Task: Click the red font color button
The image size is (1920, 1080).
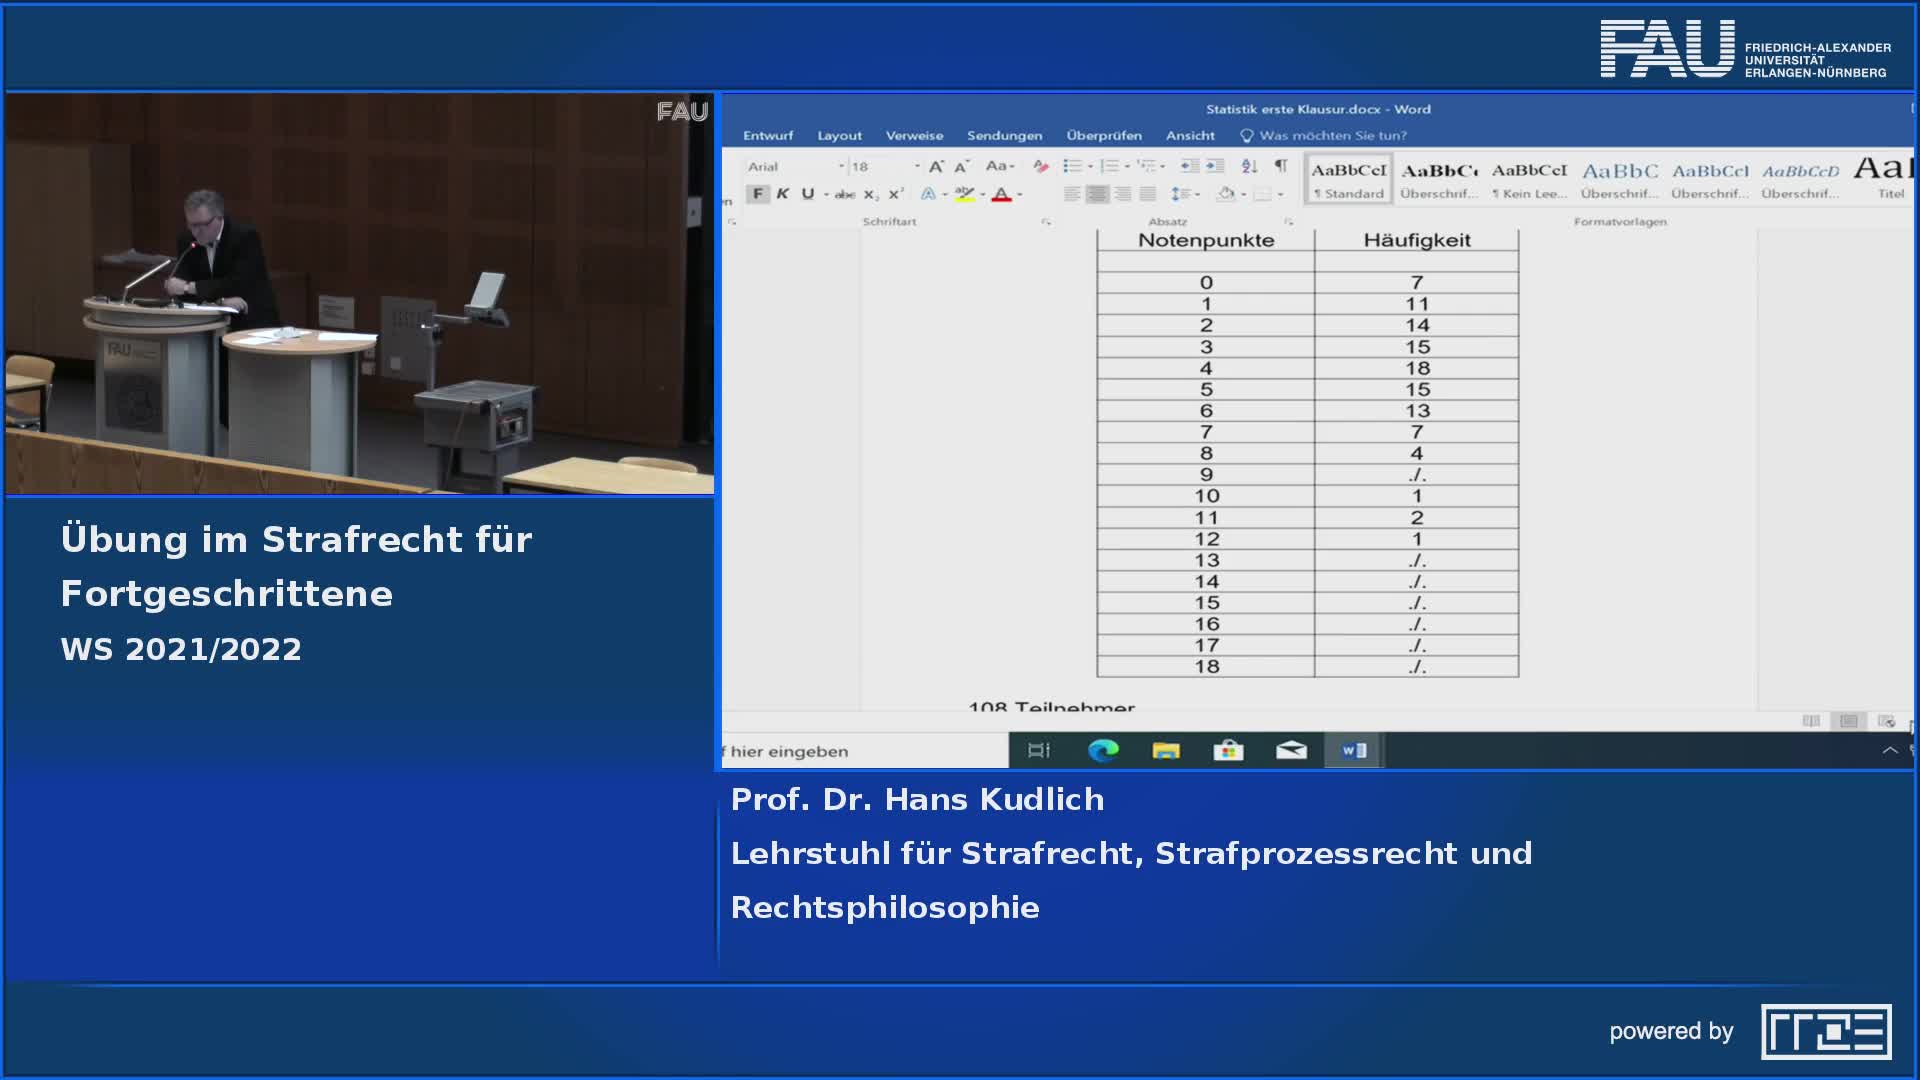Action: 1001,194
